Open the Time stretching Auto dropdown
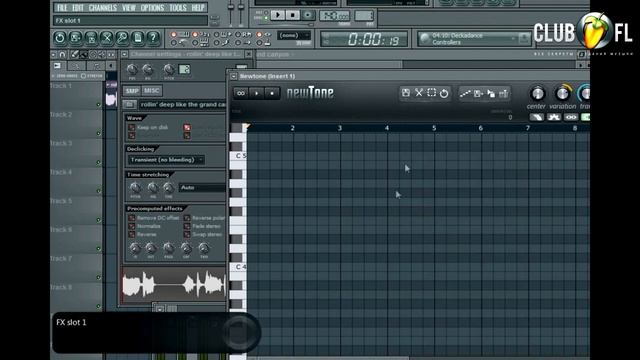640x360 pixels. coord(202,187)
